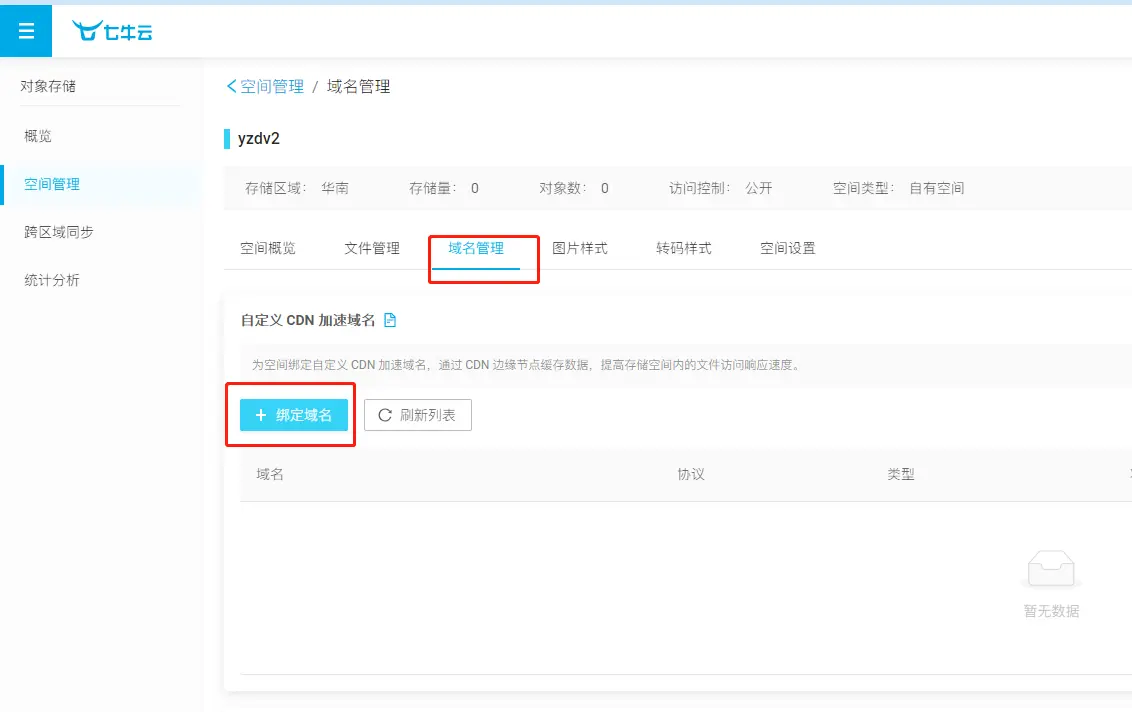Click the bucket name yzdv2
This screenshot has height=712, width=1132.
(x=258, y=139)
